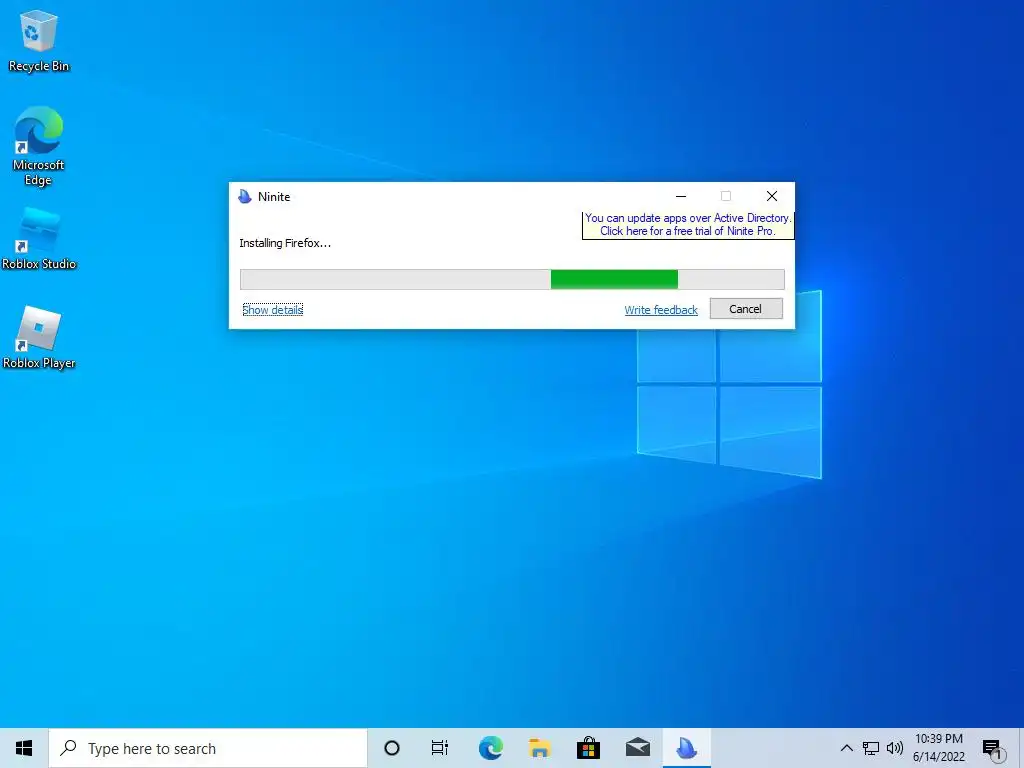Select the Microsoft Edge desktop shortcut

pos(39,146)
